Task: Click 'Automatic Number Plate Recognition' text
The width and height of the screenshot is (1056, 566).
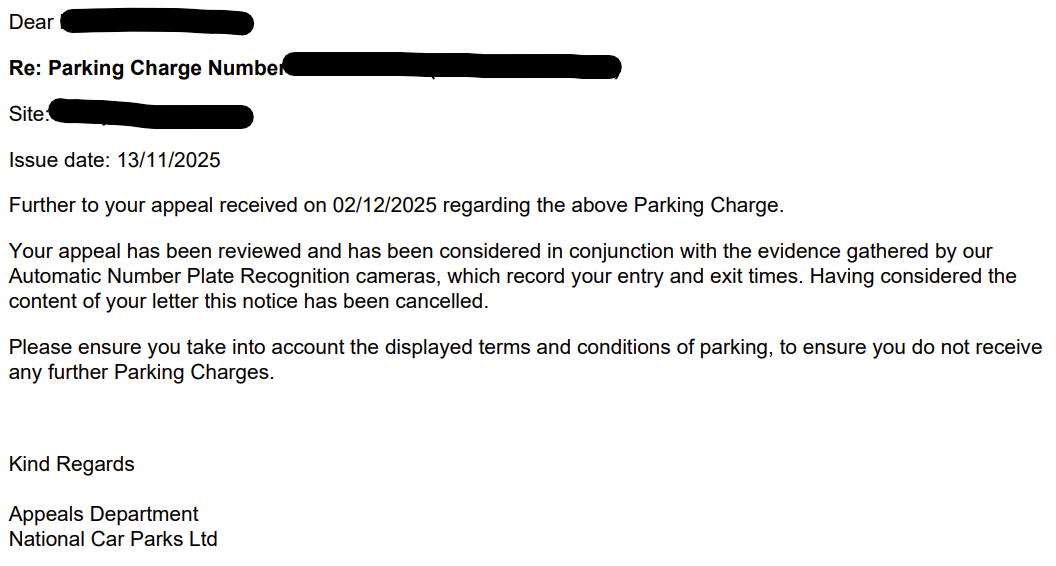Action: 179,276
